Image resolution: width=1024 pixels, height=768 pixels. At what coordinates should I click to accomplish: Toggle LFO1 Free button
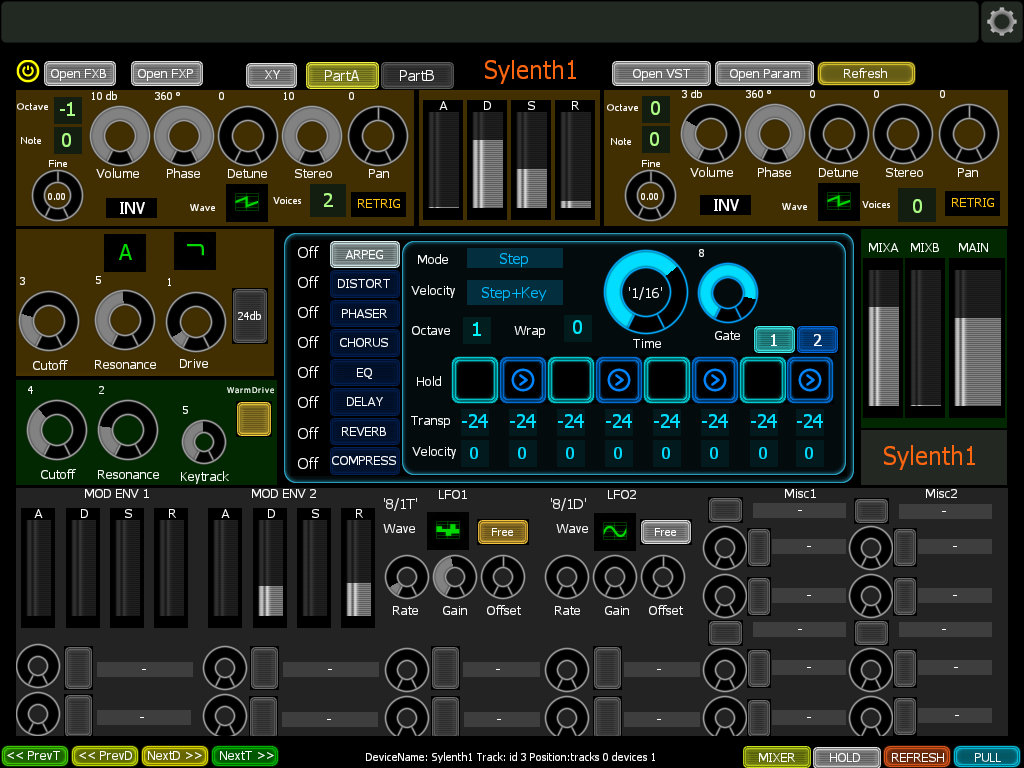click(x=502, y=532)
